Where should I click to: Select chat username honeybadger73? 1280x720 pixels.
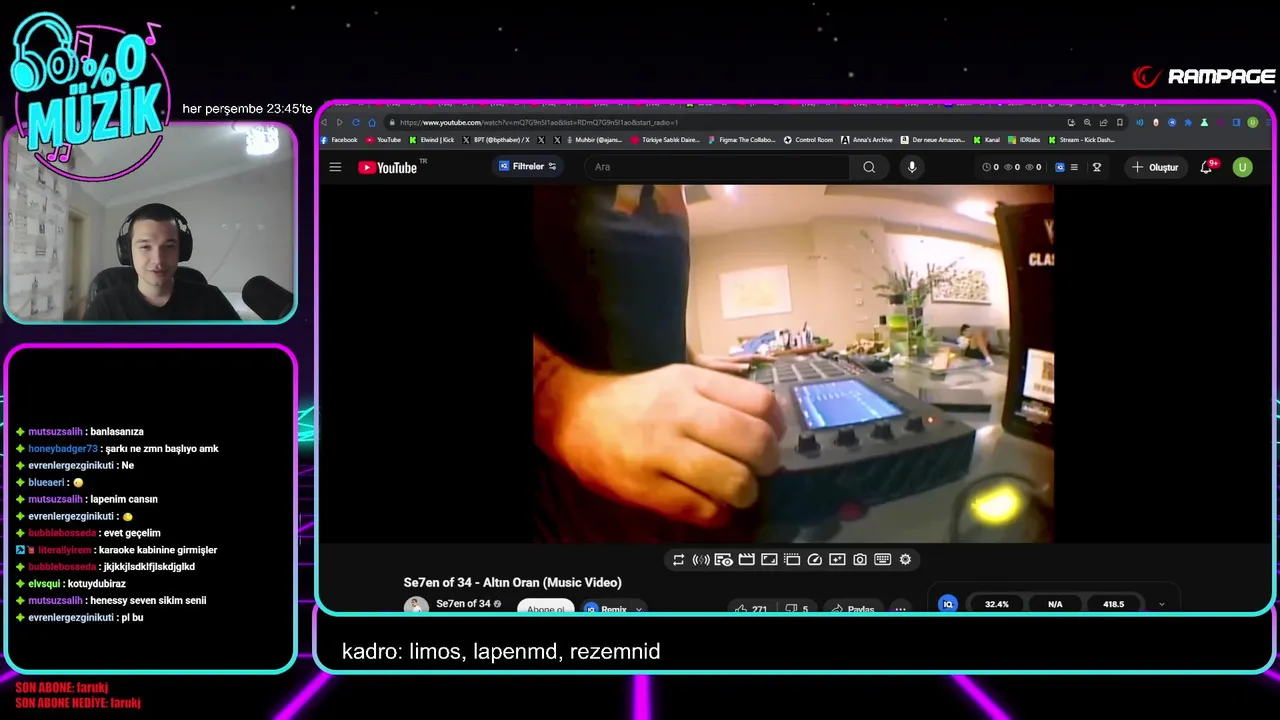pos(63,449)
